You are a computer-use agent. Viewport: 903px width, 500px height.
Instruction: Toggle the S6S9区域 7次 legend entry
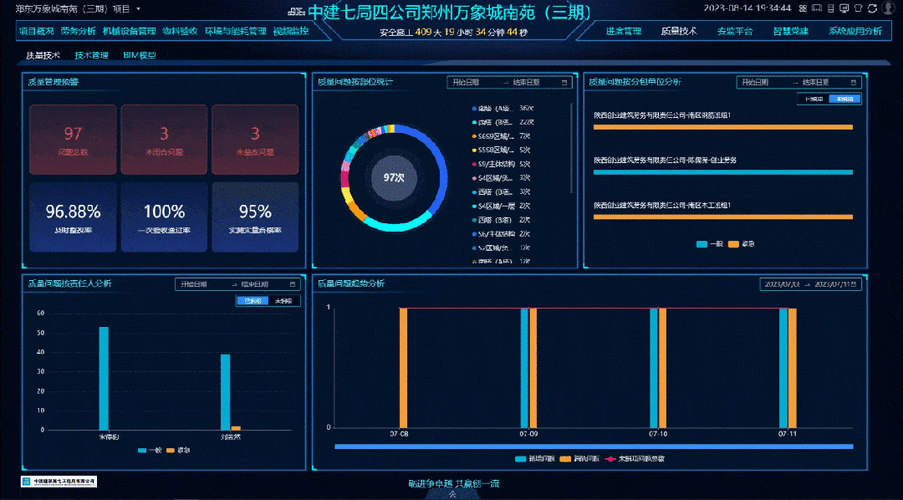501,136
